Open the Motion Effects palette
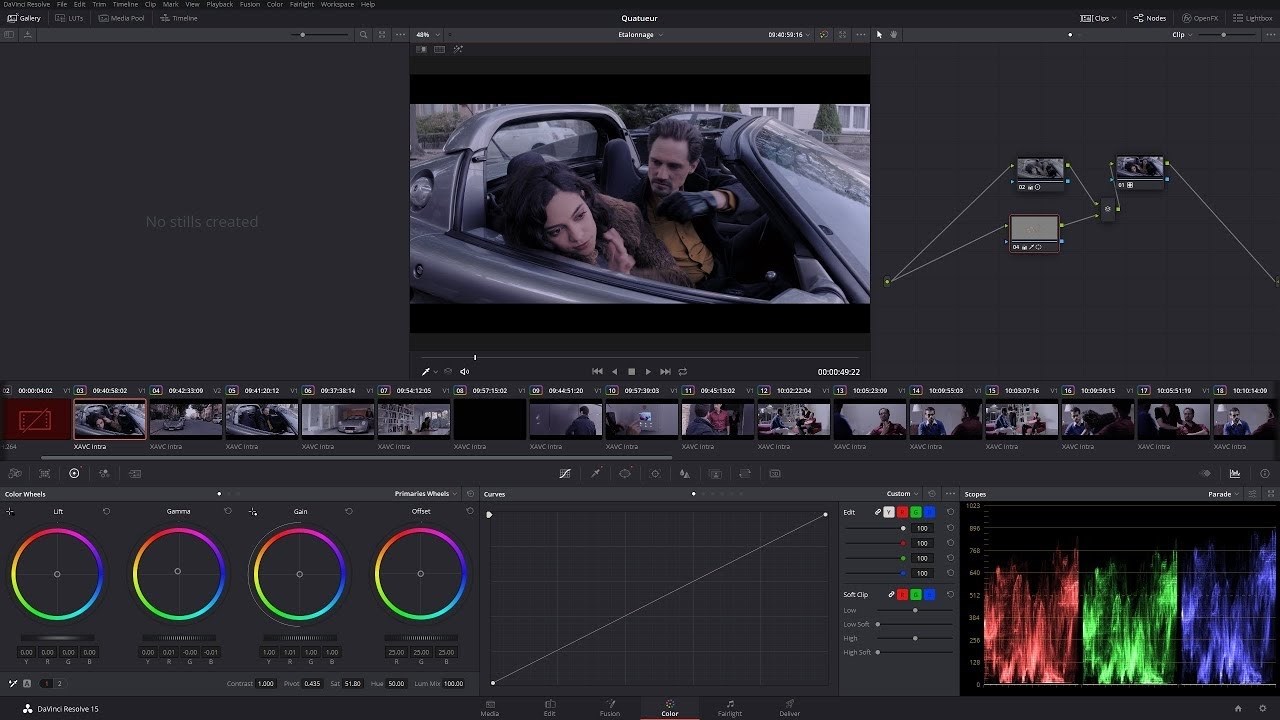1280x720 pixels. pyautogui.click(x=135, y=473)
